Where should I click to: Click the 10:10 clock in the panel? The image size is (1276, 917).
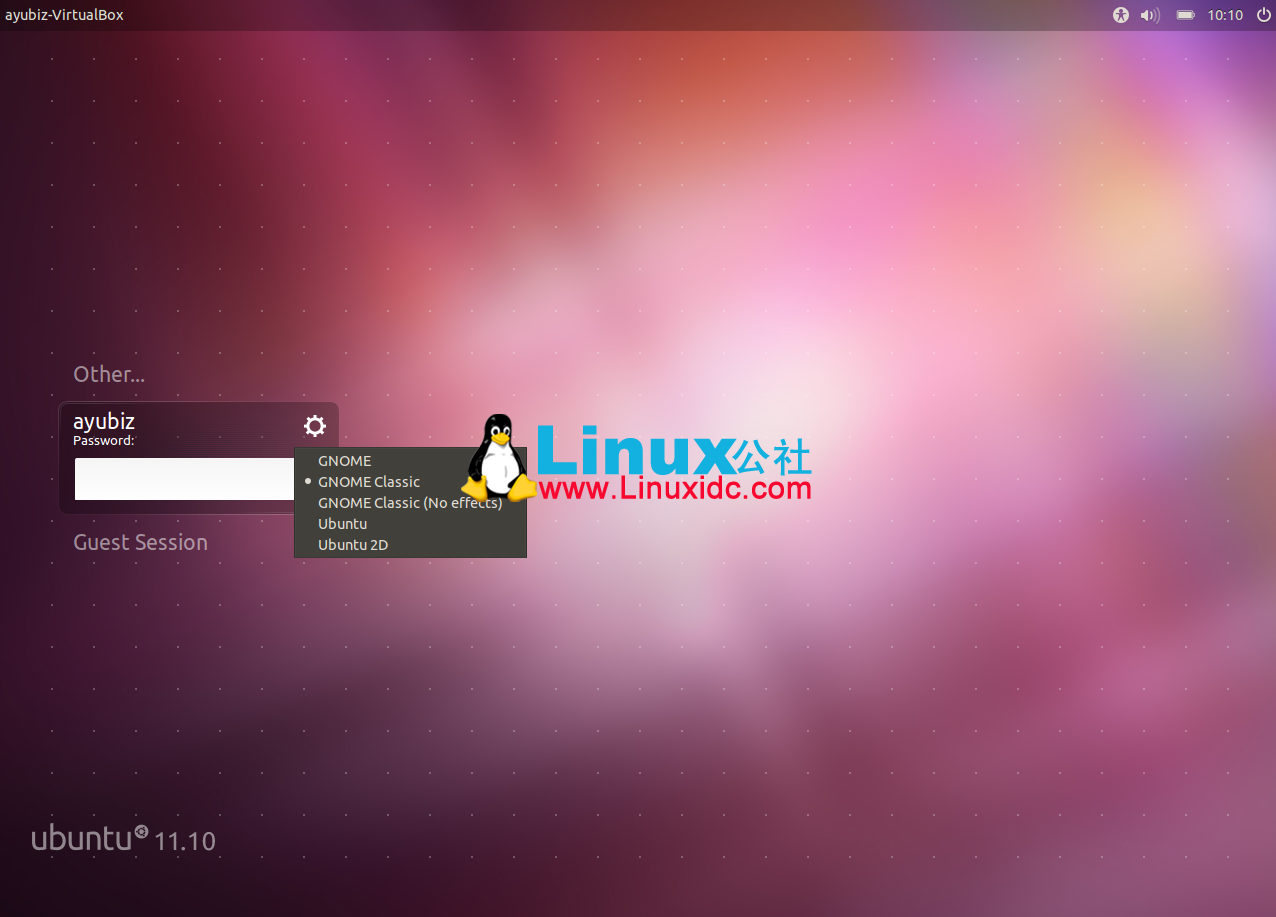tap(1224, 15)
